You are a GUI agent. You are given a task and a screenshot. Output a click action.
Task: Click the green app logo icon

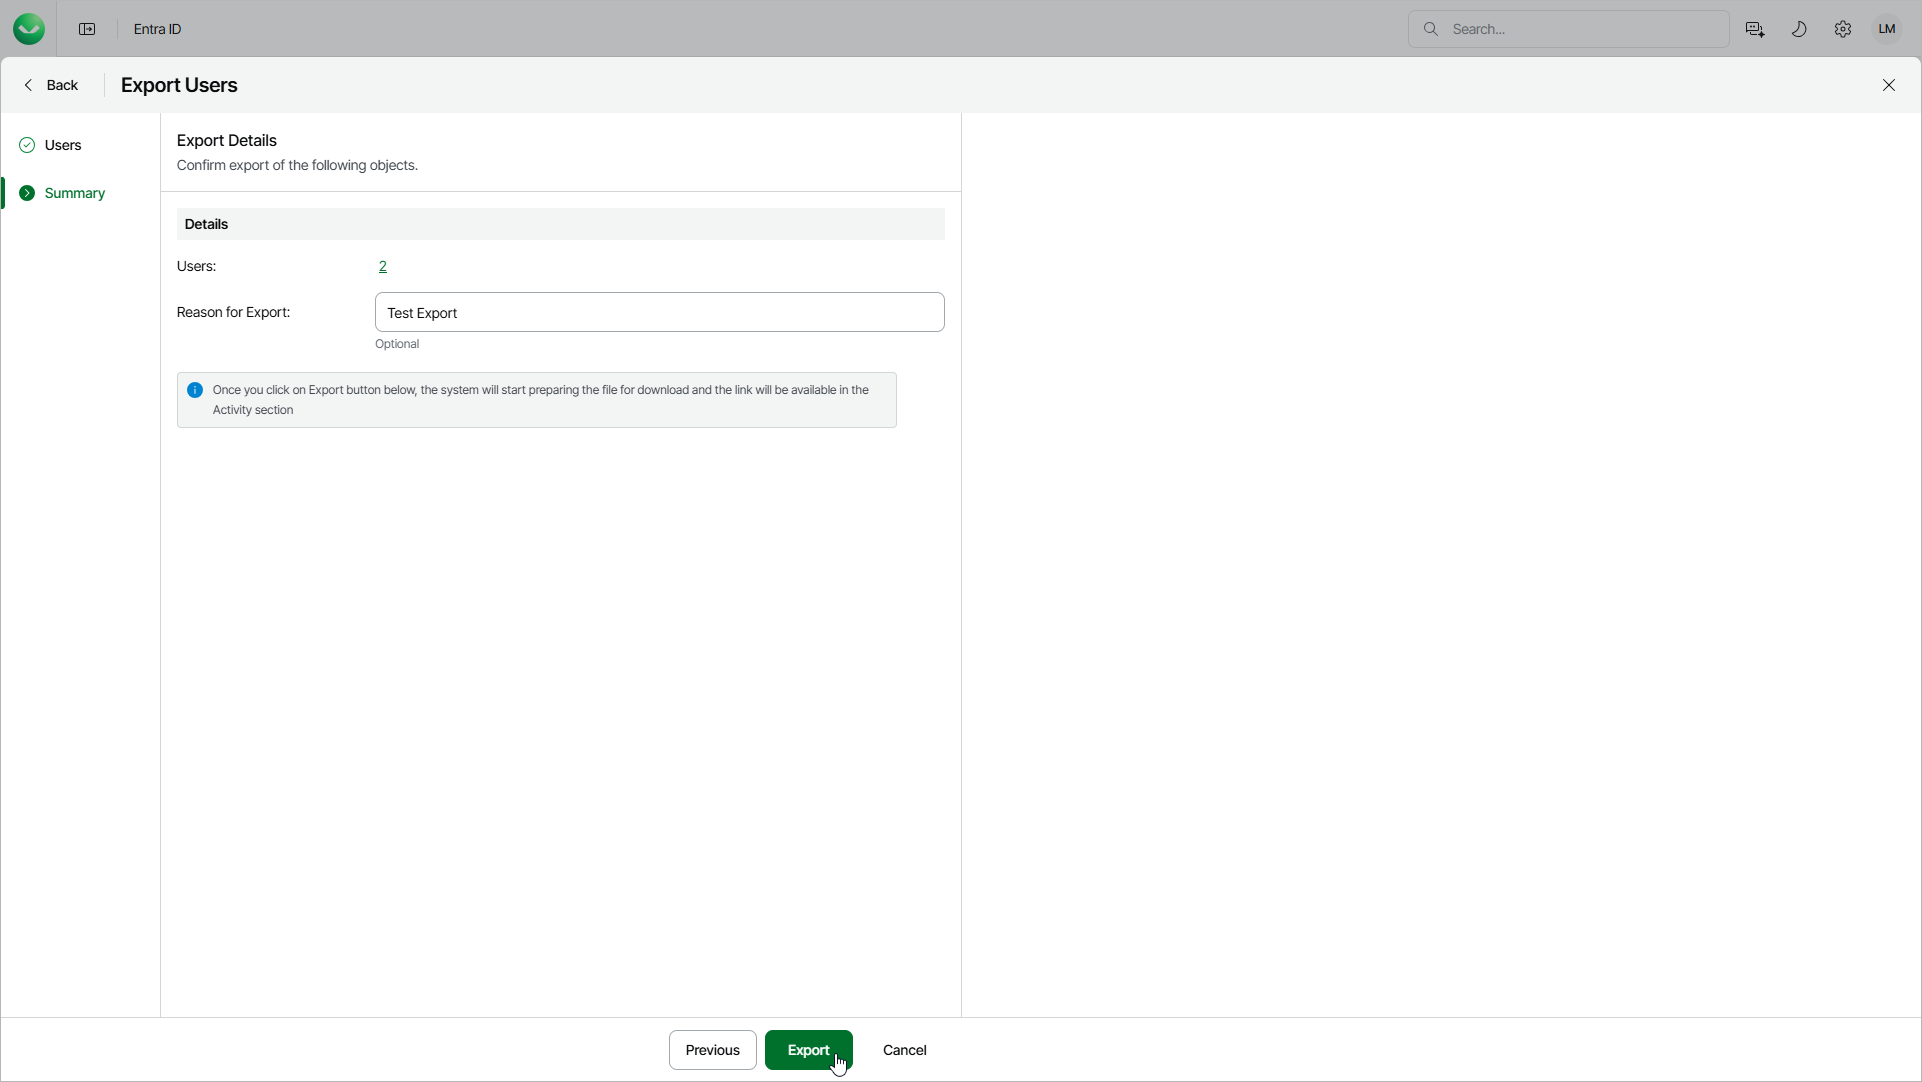(29, 29)
